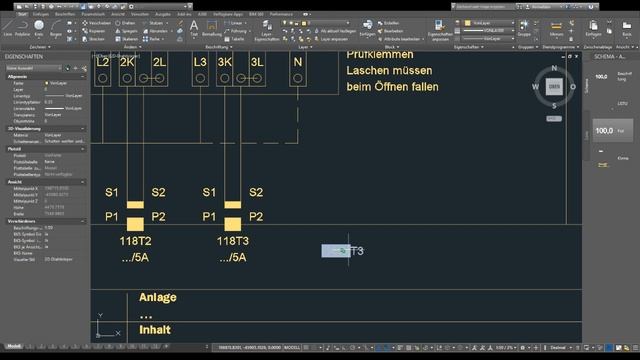Open the Ansicht ribbon tab
Image resolution: width=640 pixels, height=360 pixels.
tap(118, 14)
